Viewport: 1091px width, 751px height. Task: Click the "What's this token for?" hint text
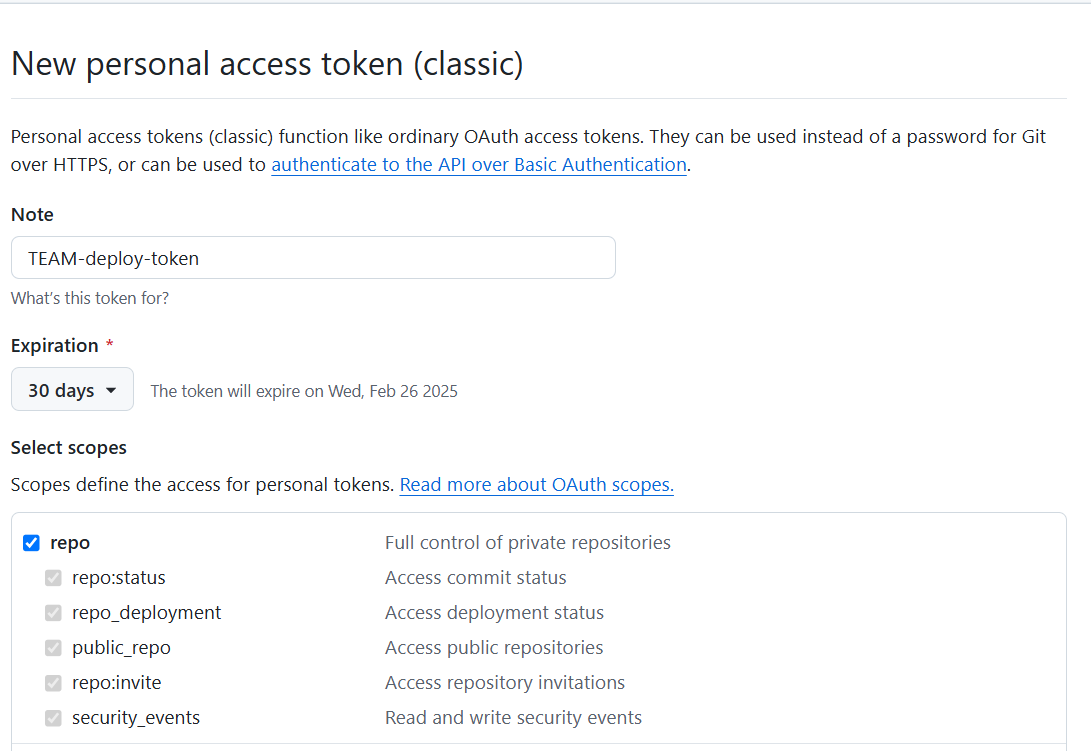pos(89,297)
